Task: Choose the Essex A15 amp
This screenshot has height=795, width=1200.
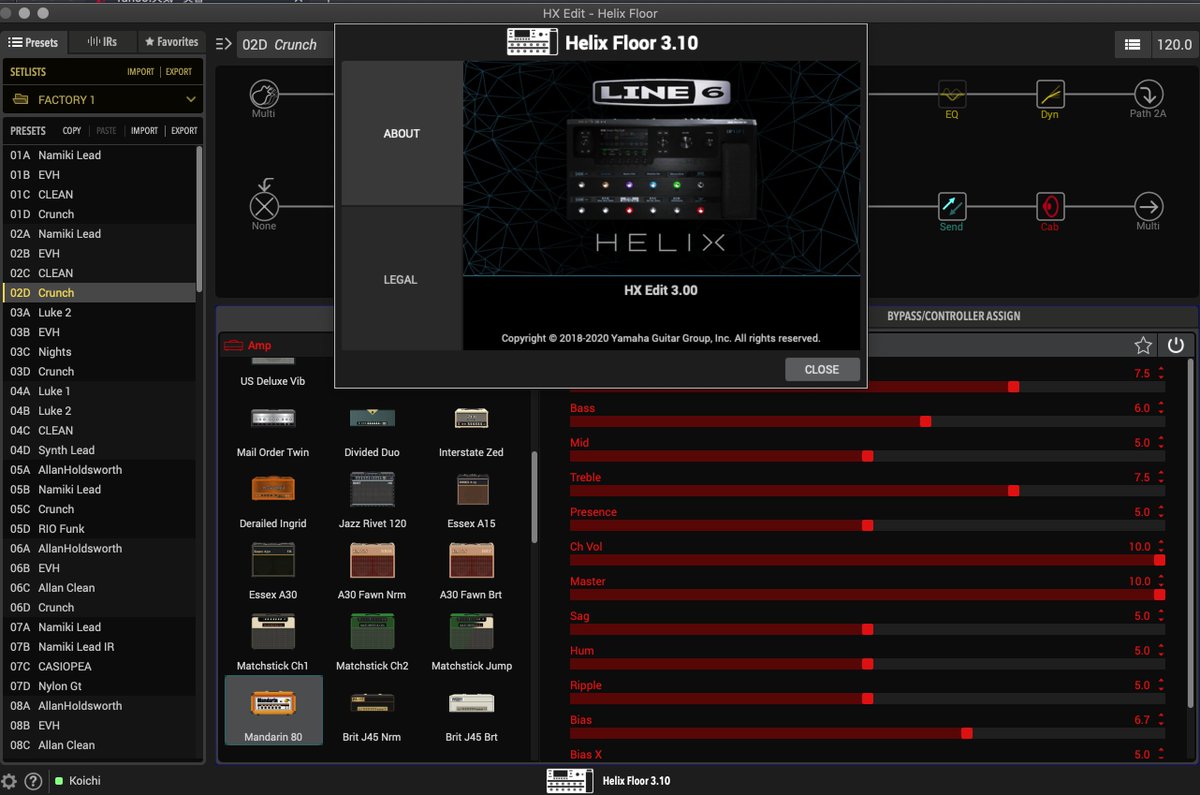Action: (471, 502)
